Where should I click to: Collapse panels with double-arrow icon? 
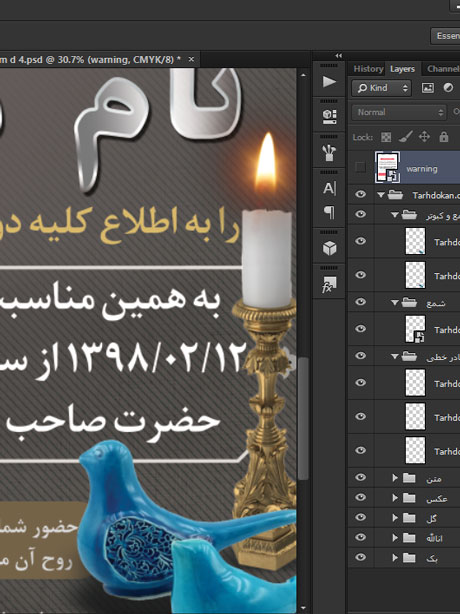339,56
